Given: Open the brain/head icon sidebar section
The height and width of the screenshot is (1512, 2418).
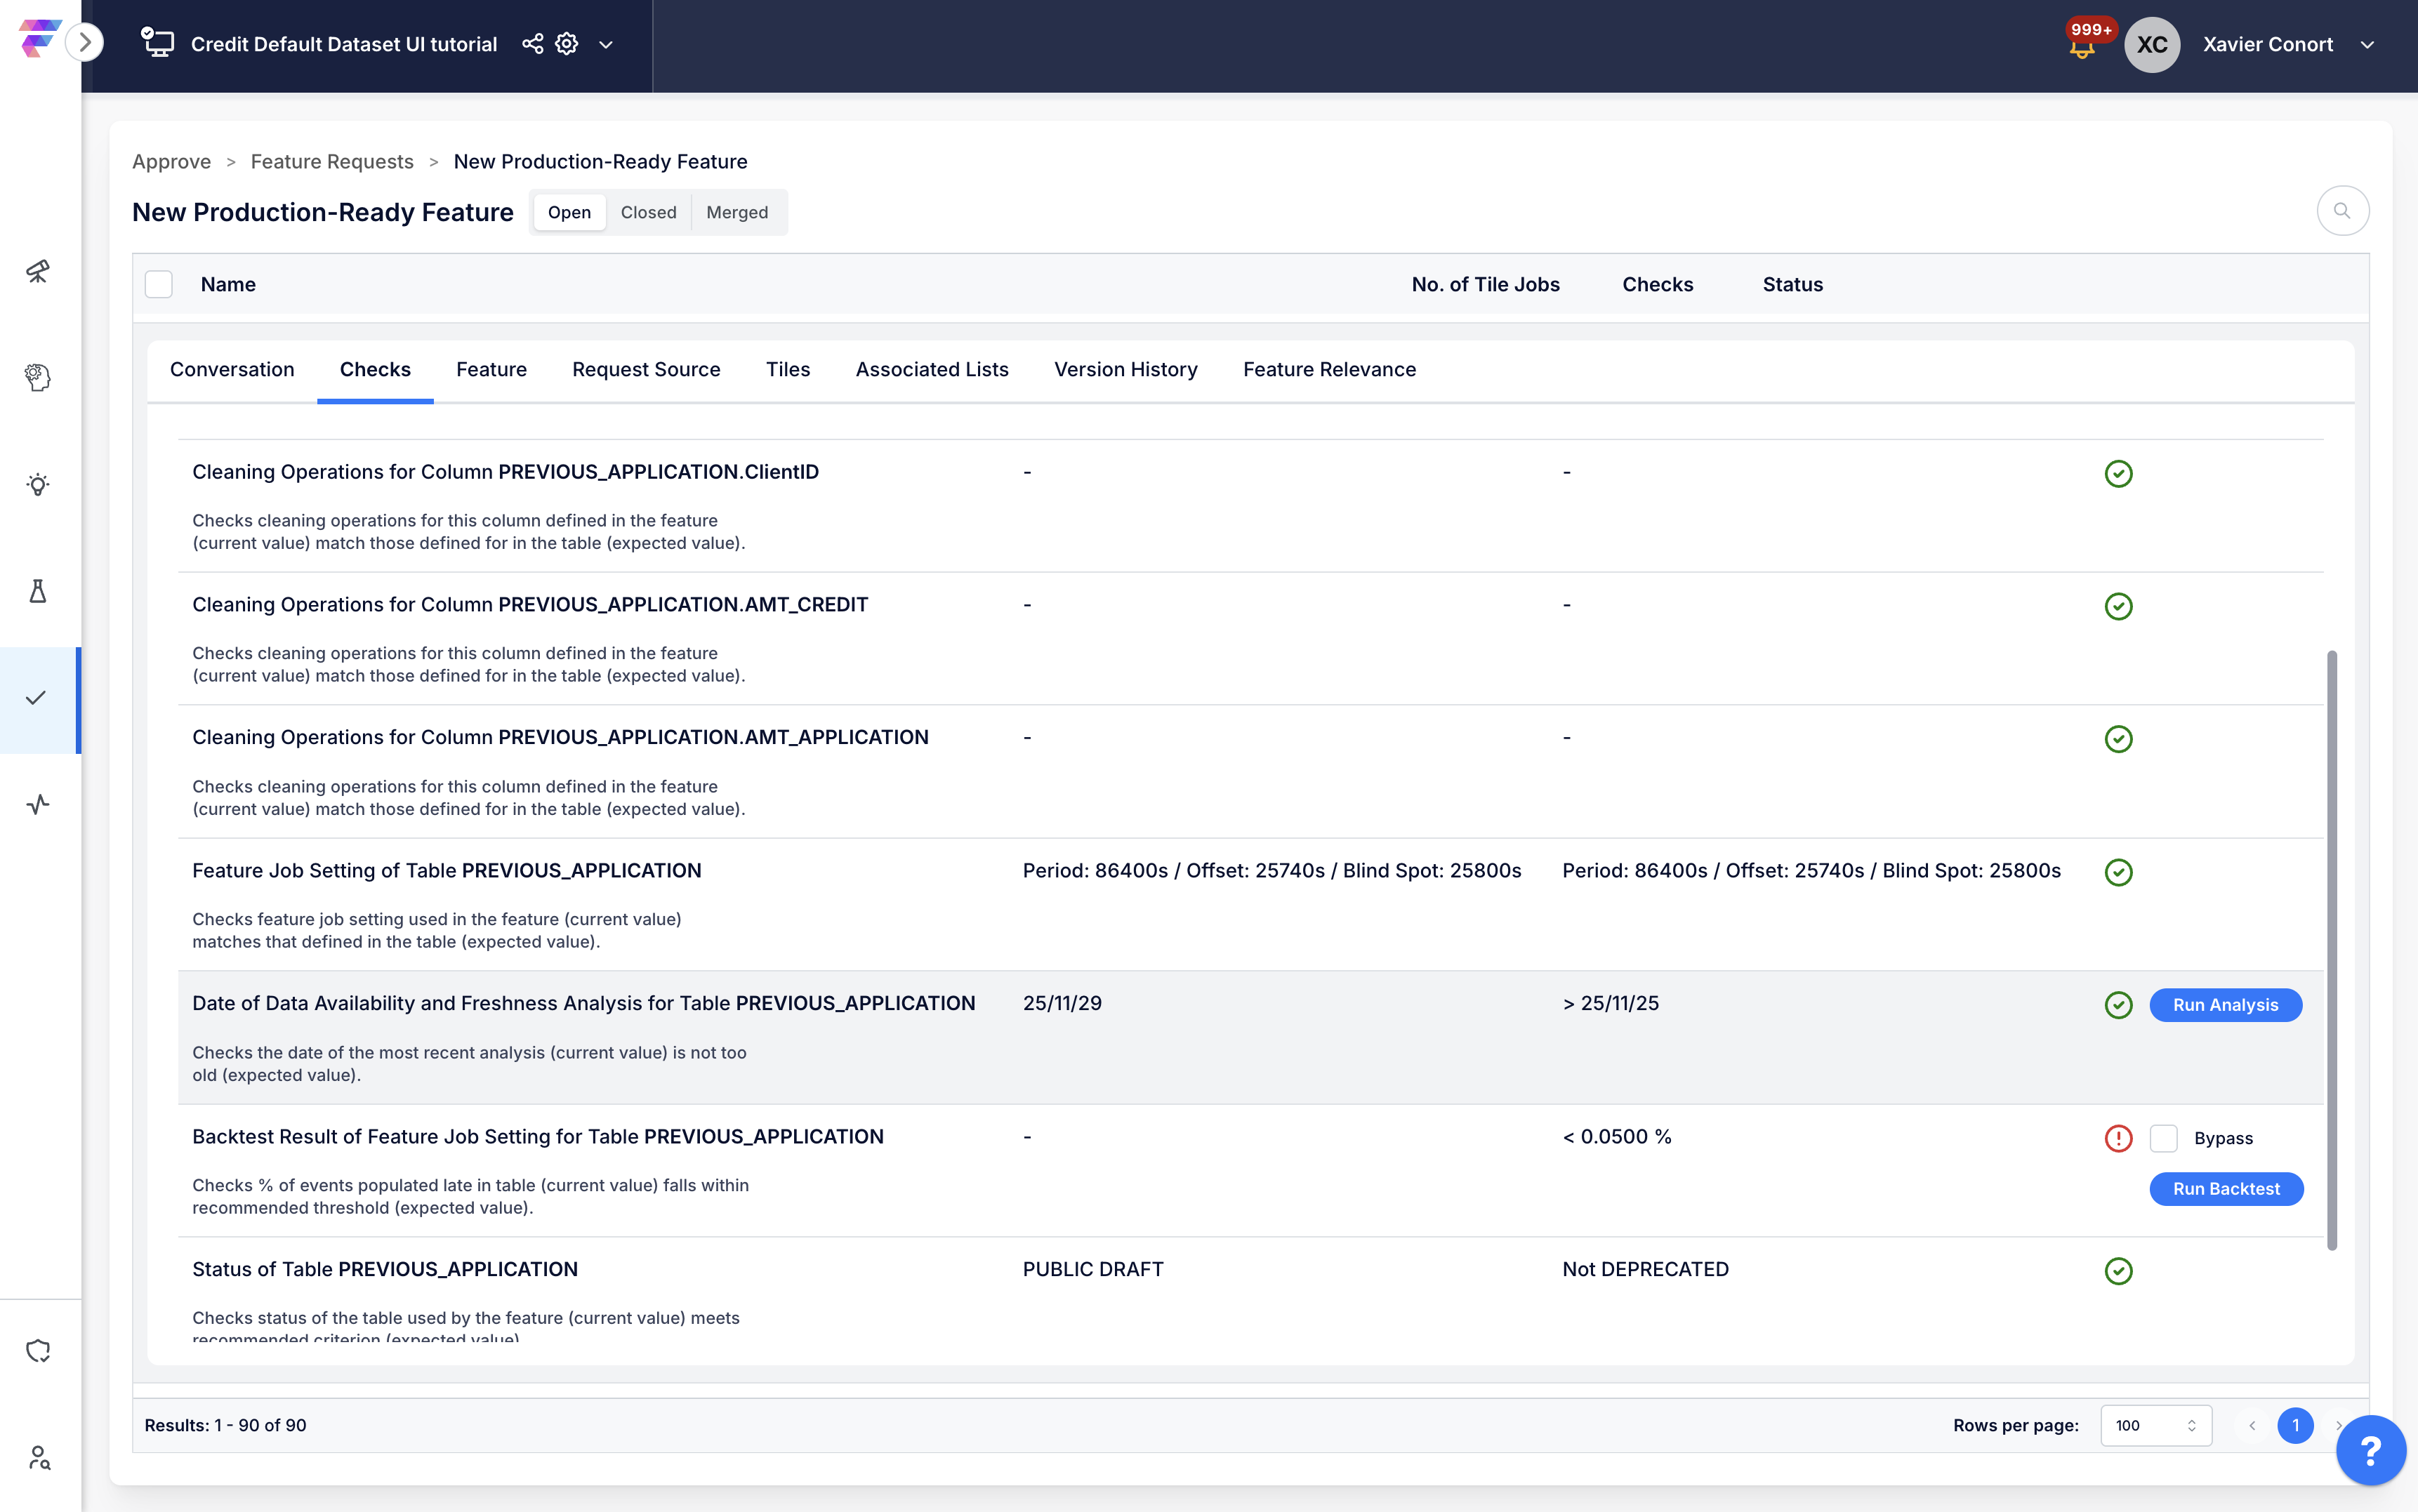Looking at the screenshot, I should (x=38, y=377).
